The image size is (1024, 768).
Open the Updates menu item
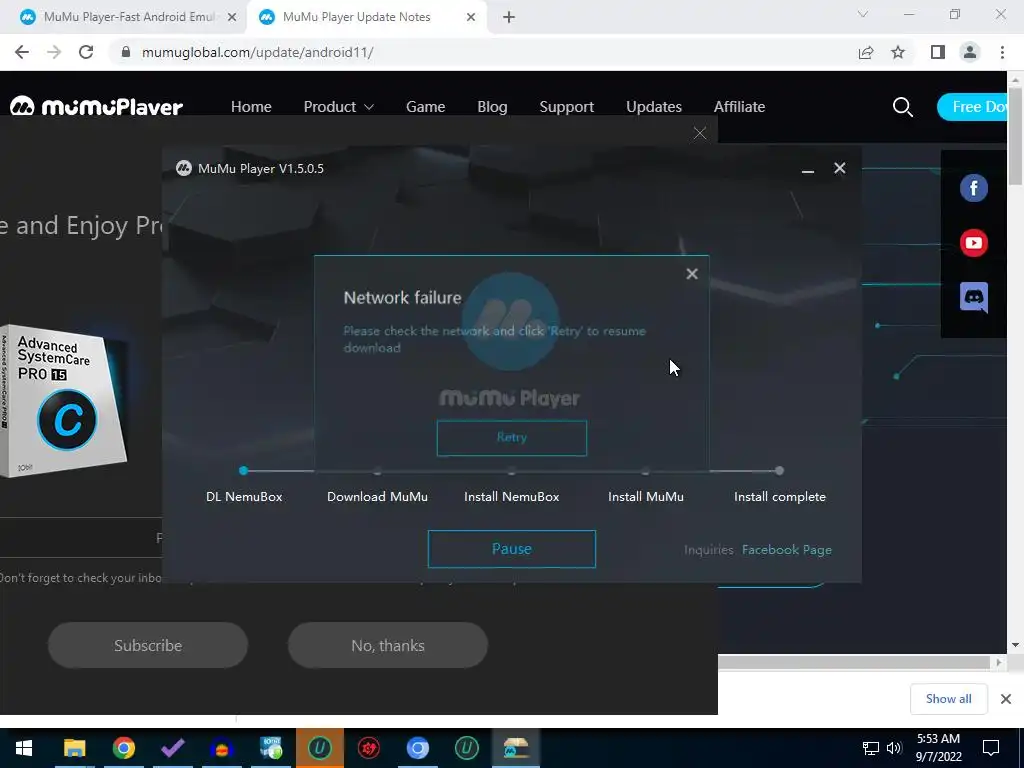click(654, 106)
